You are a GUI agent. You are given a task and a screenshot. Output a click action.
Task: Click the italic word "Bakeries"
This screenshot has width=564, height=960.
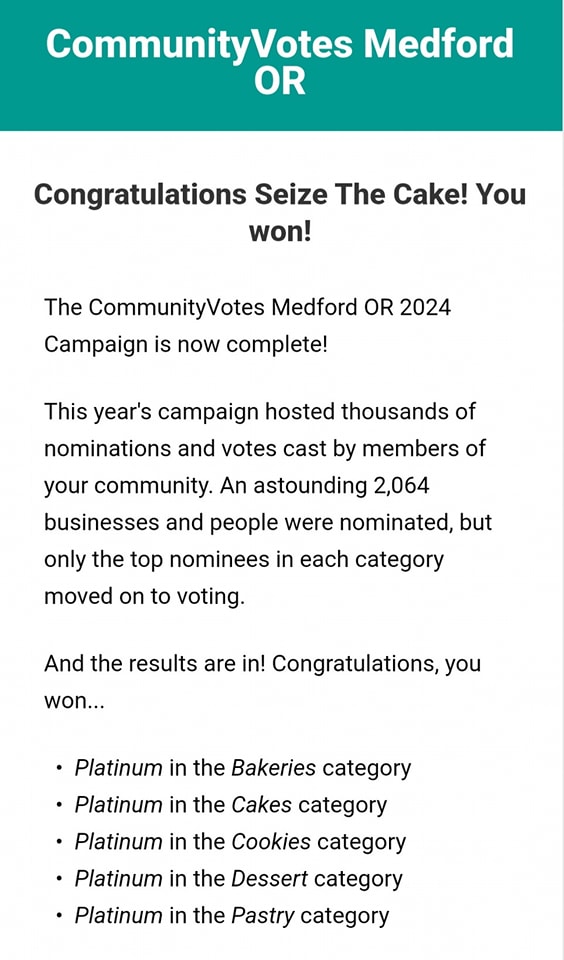274,768
